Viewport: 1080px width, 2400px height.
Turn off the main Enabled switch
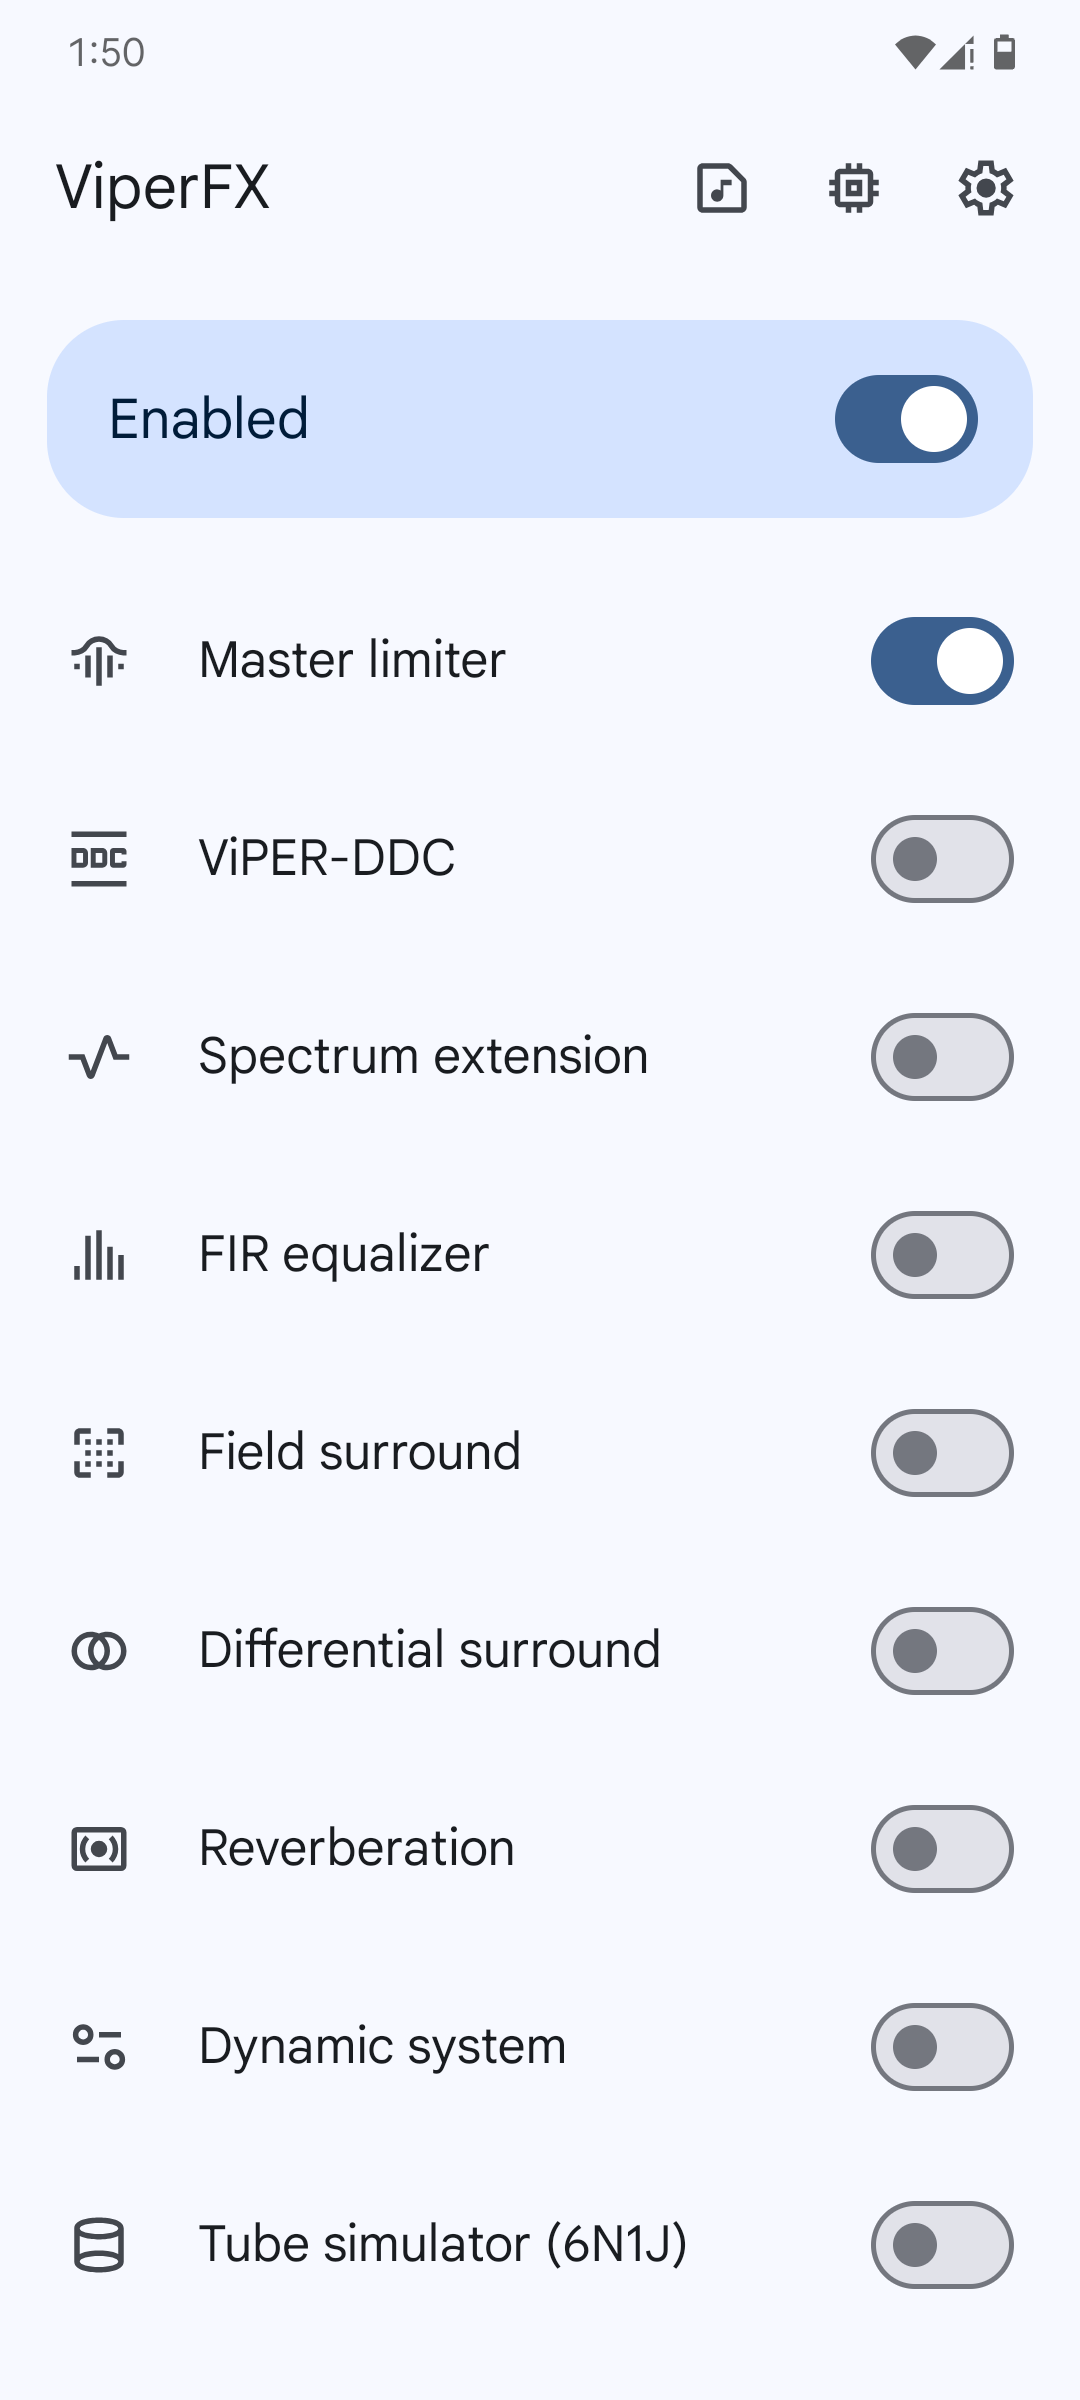point(906,419)
